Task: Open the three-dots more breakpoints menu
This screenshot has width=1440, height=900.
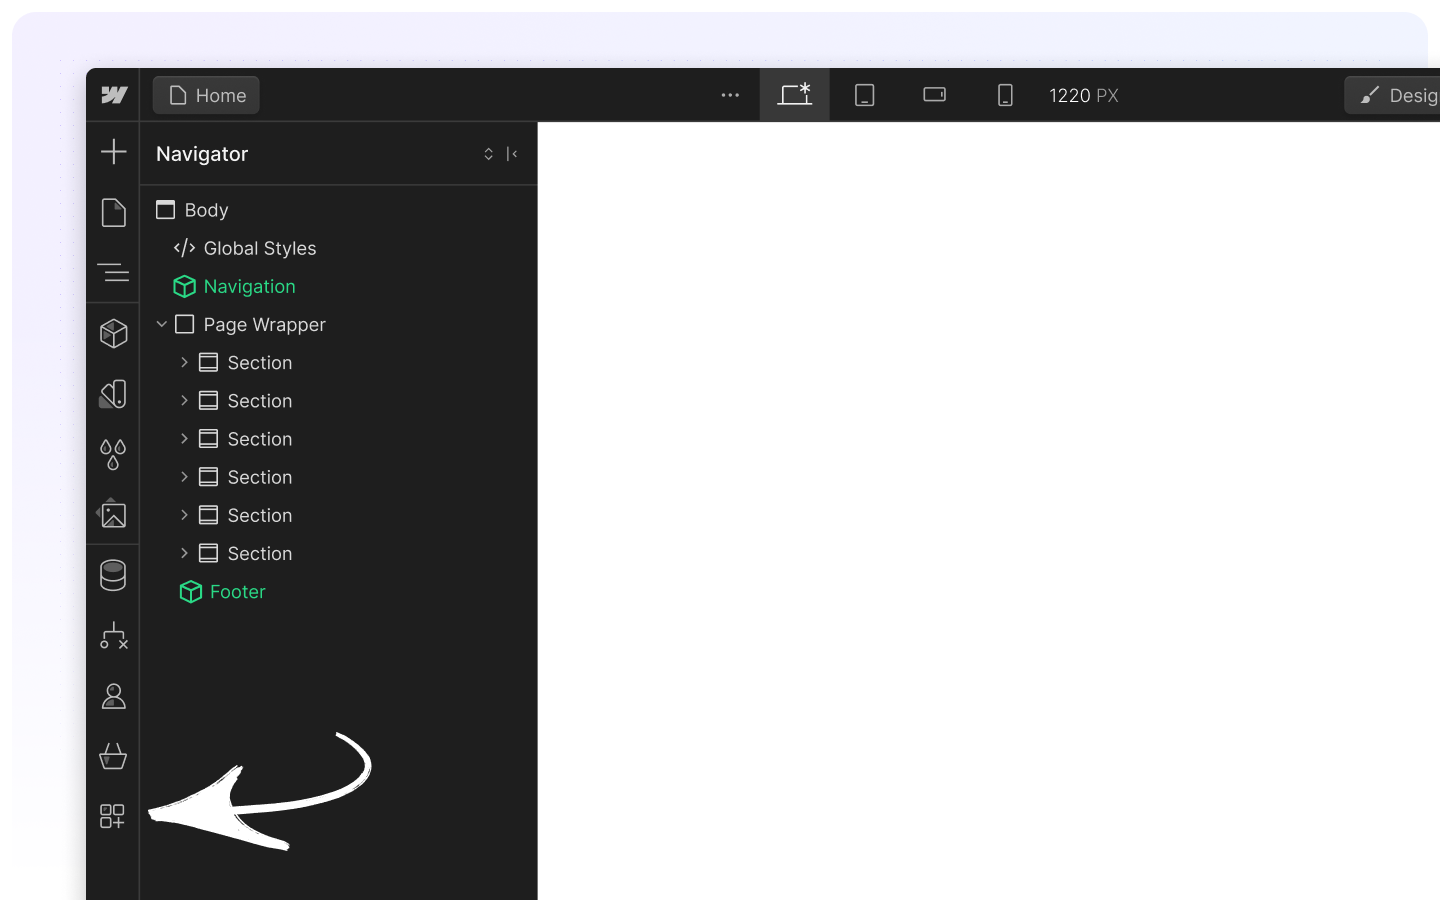Action: [x=730, y=95]
